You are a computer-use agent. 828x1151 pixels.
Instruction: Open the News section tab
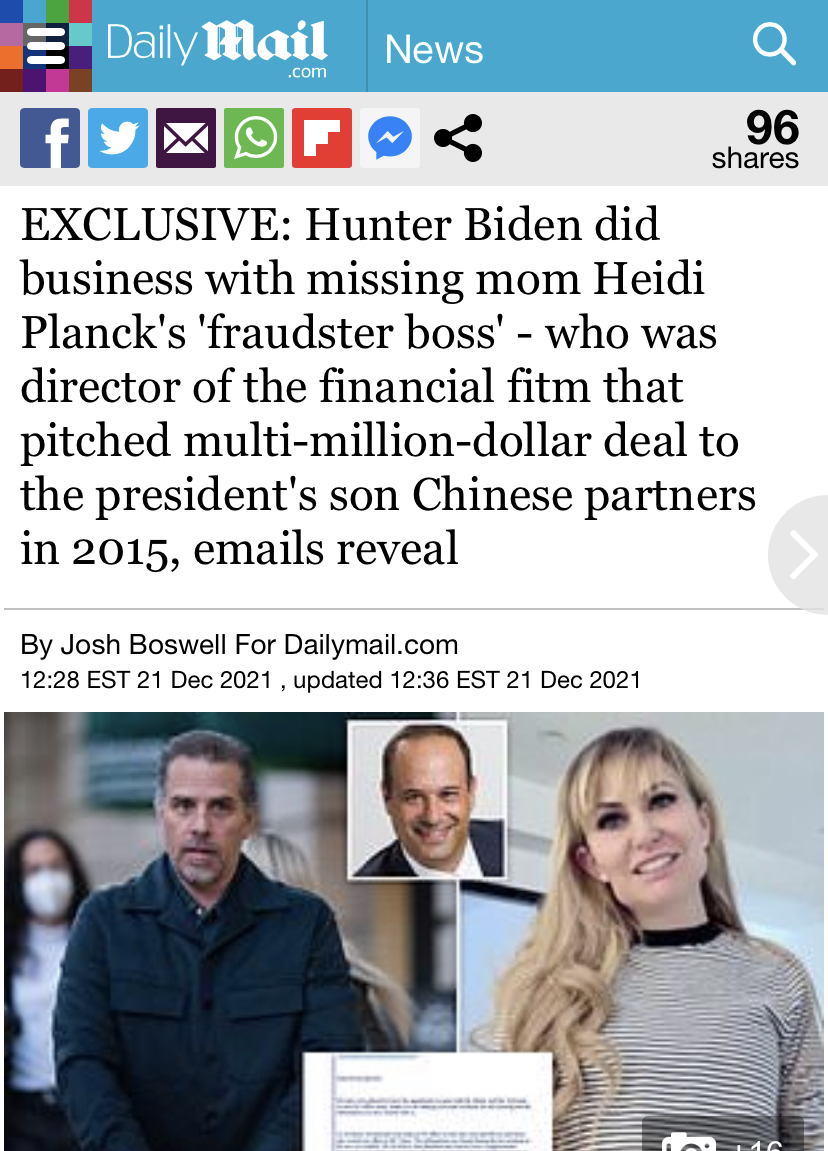click(x=434, y=49)
